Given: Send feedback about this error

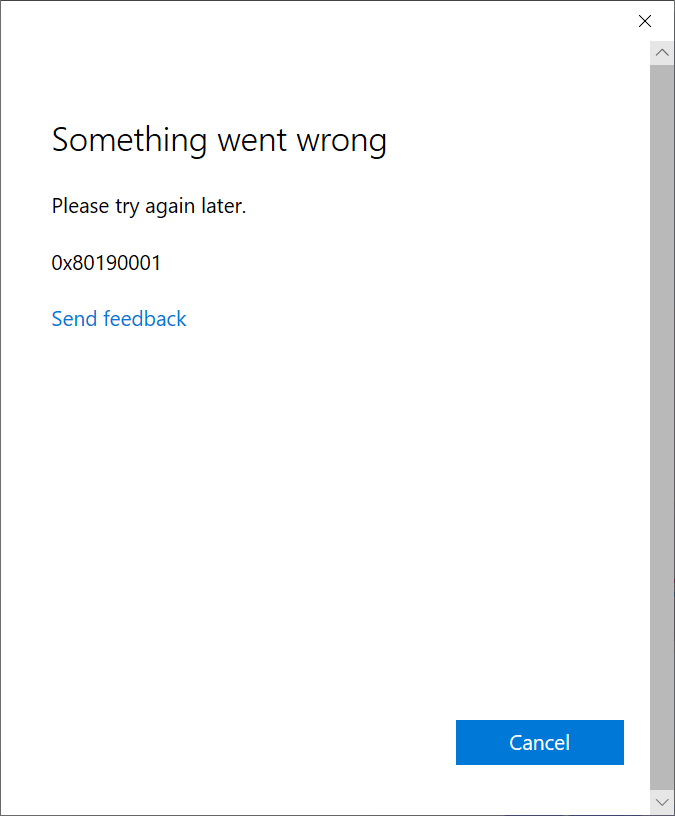Looking at the screenshot, I should click(x=119, y=318).
